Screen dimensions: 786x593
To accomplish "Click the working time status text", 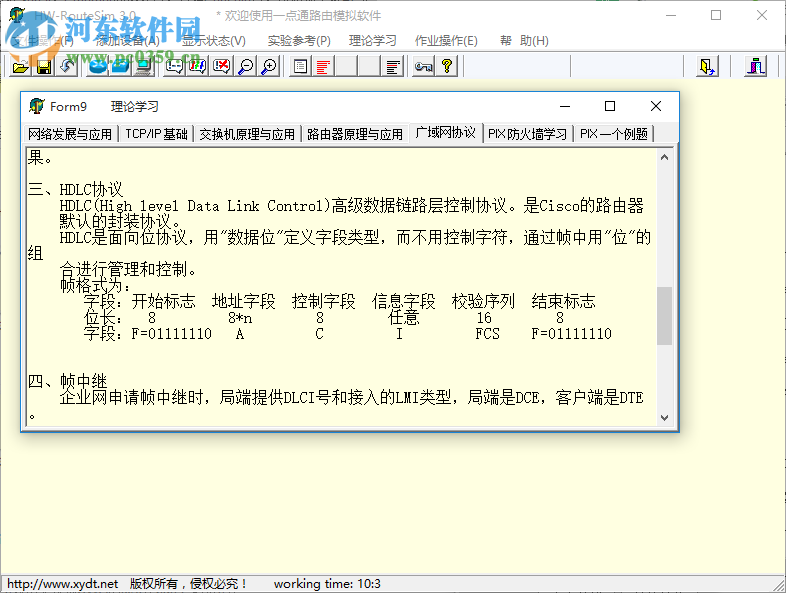I will [x=327, y=584].
